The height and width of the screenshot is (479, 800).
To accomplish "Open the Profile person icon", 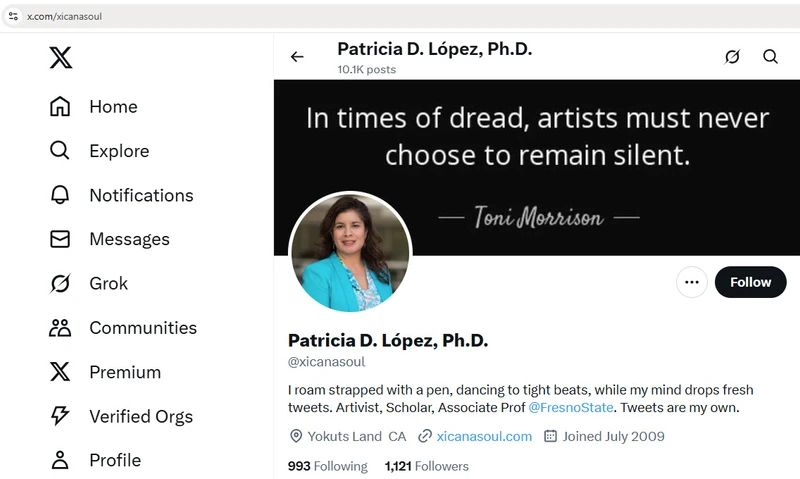I will coord(60,460).
